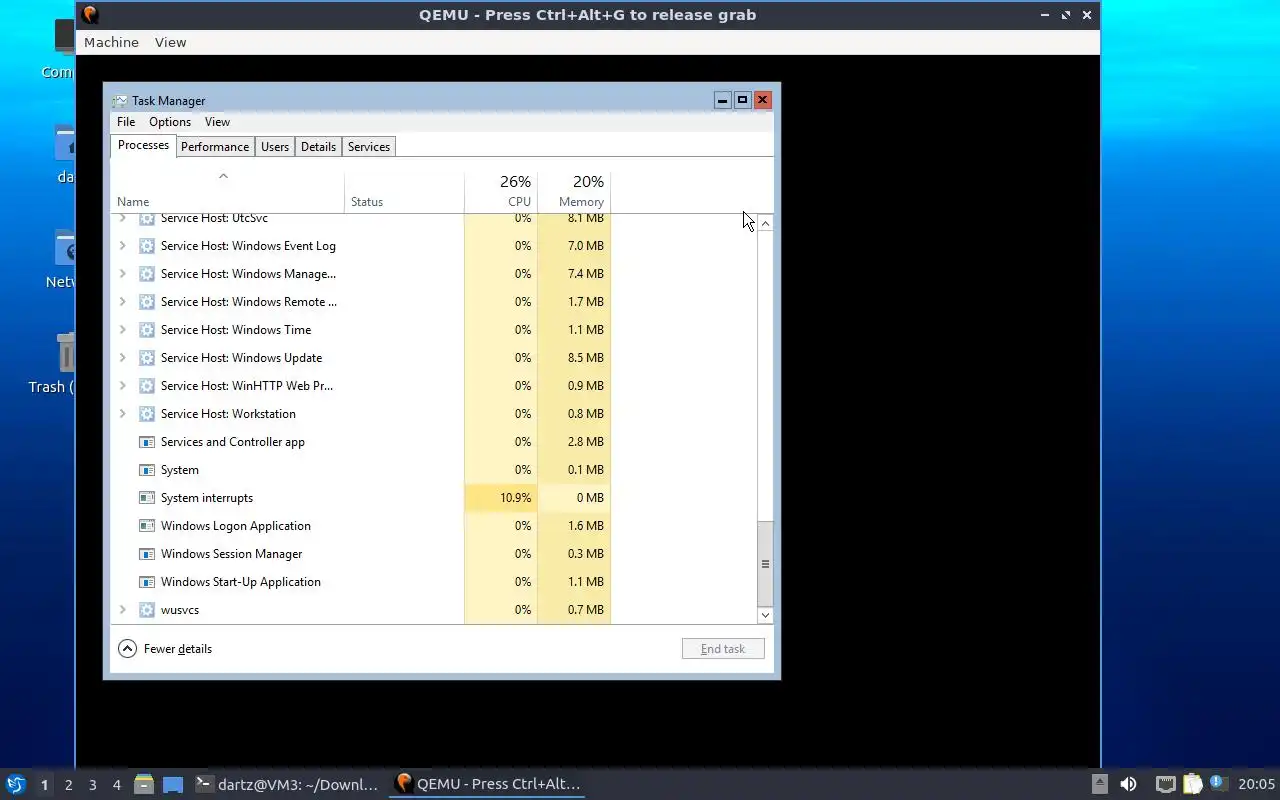The width and height of the screenshot is (1280, 800).
Task: Open the dartz@VM3 terminal taskbar entry
Action: 287,785
